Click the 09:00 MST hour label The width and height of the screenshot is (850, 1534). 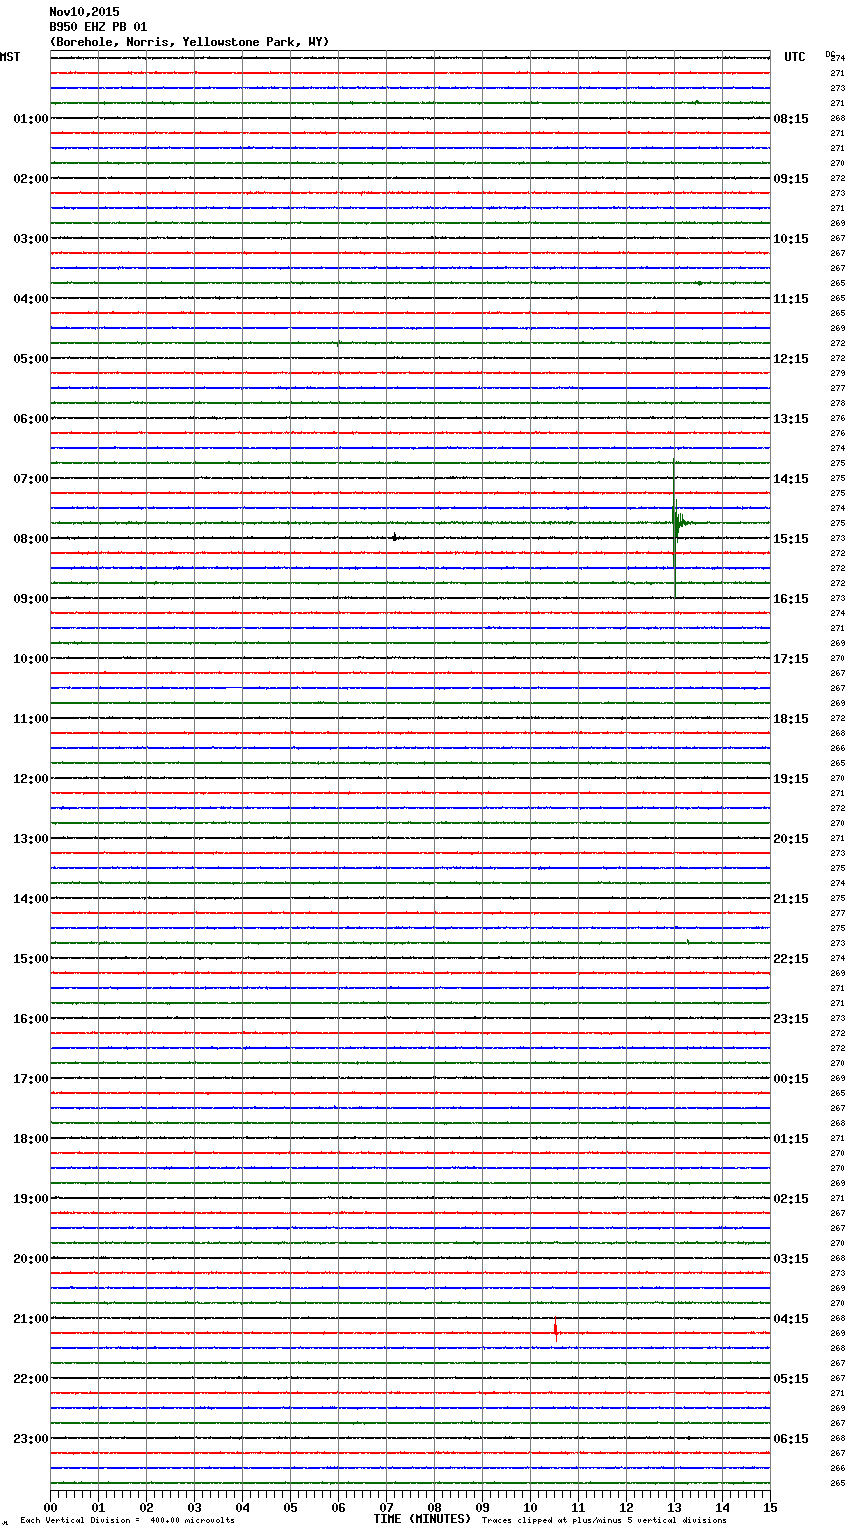(x=31, y=598)
